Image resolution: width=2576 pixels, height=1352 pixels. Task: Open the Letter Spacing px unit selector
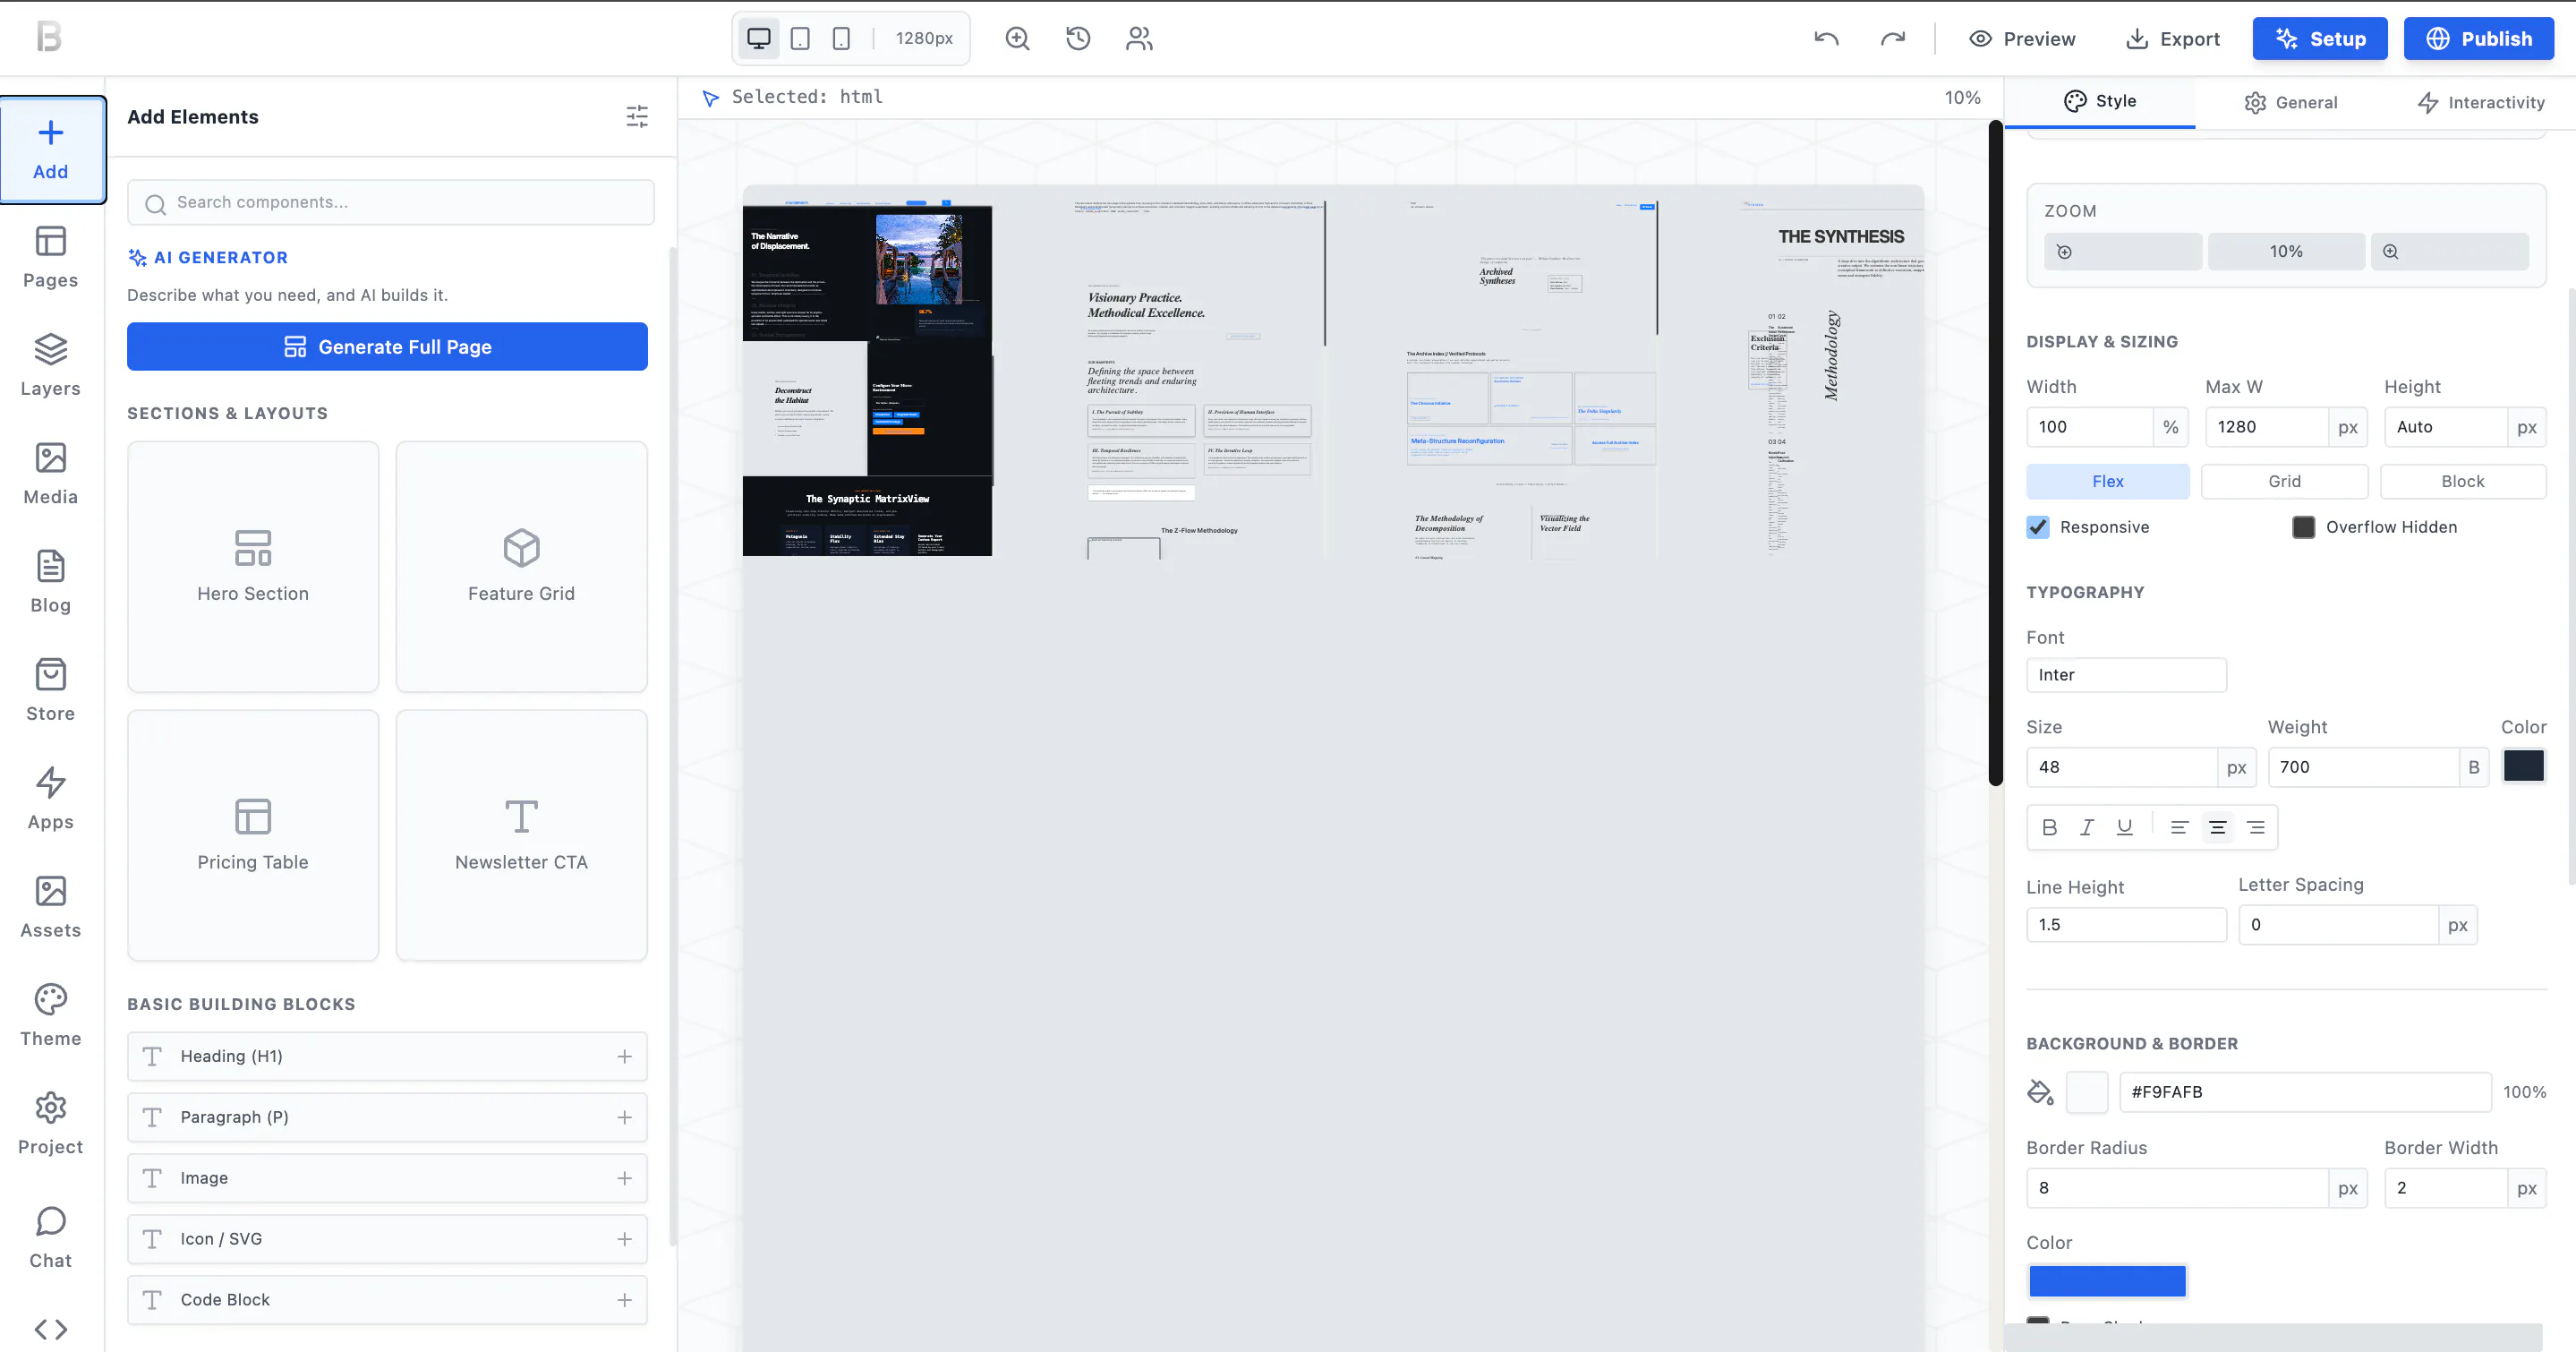[2458, 925]
